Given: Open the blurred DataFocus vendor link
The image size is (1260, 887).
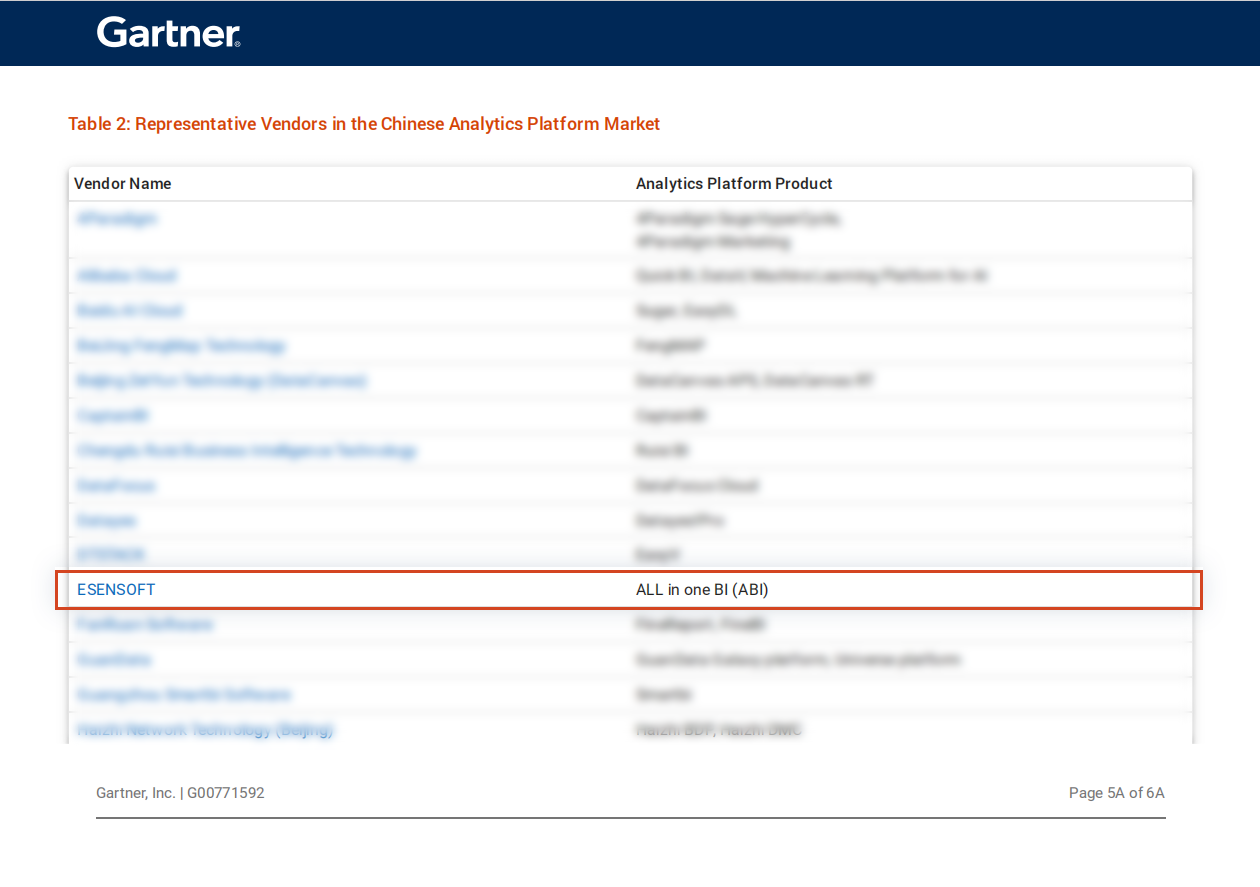Looking at the screenshot, I should [x=116, y=486].
